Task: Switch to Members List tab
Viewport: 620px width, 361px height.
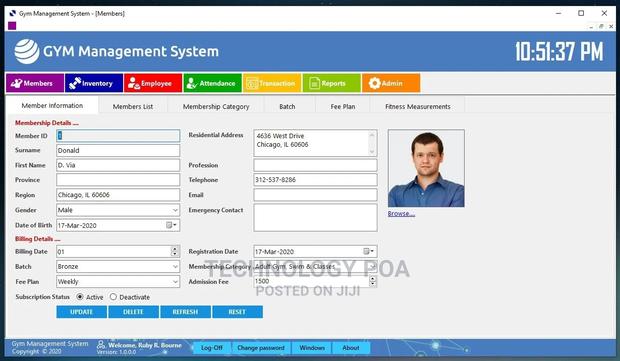Action: 133,106
